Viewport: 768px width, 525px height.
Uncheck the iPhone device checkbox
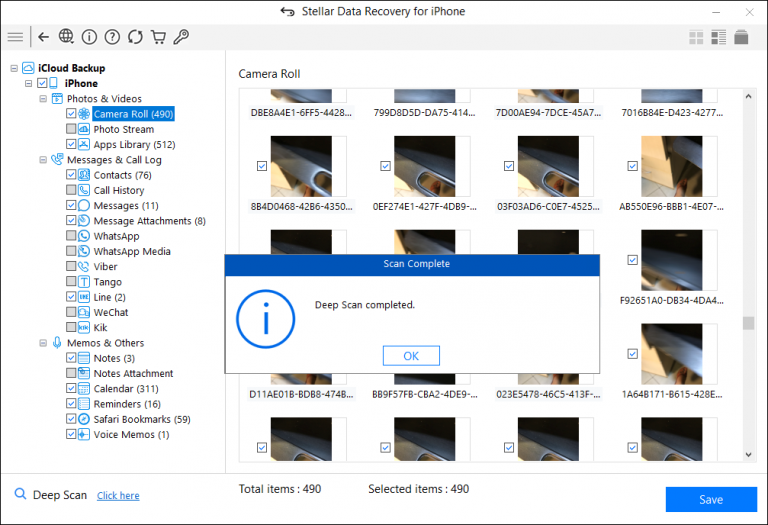click(42, 83)
